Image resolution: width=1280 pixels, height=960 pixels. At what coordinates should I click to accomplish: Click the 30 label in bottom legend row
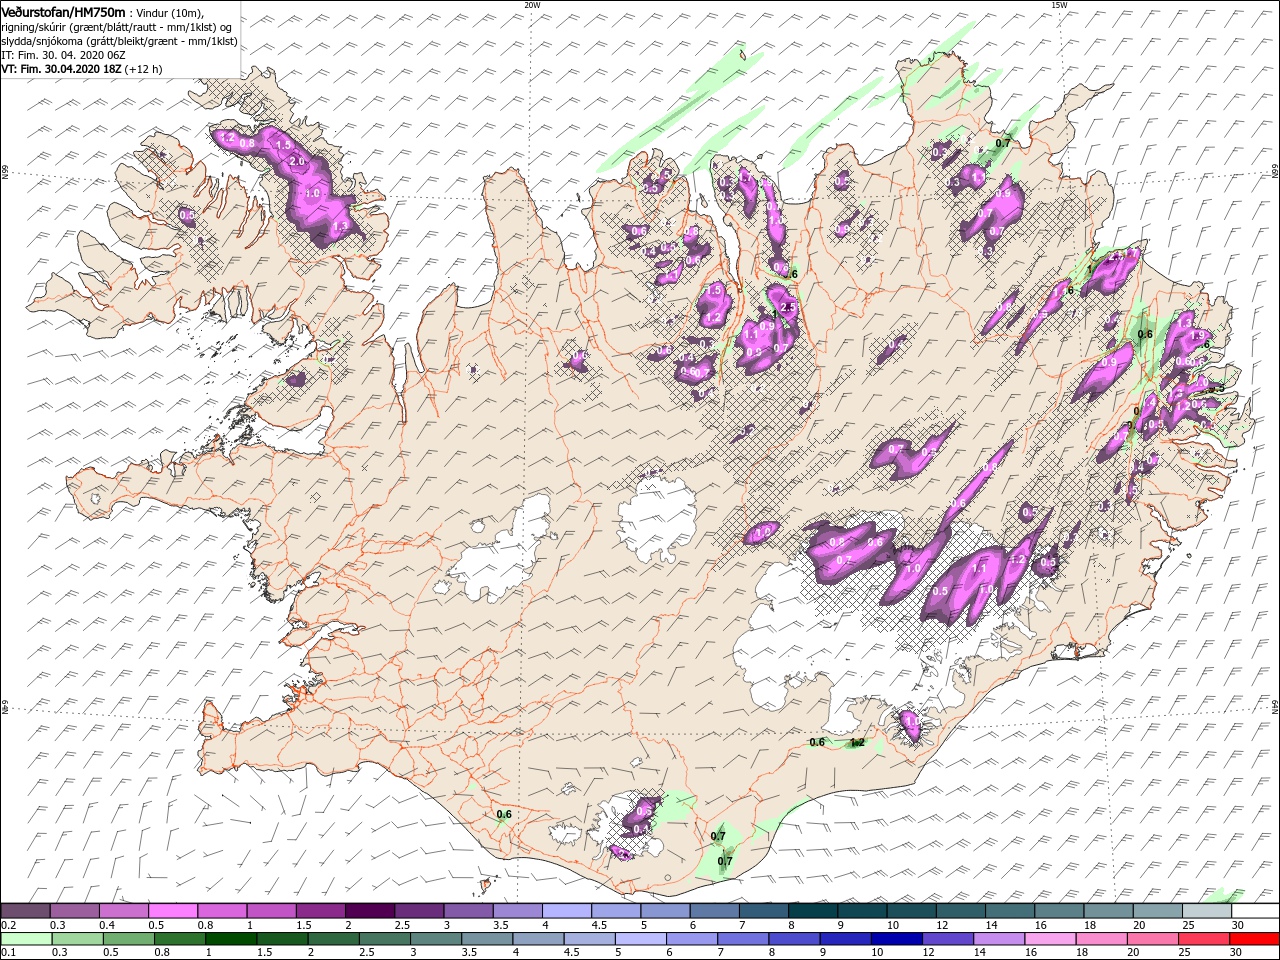1238,953
